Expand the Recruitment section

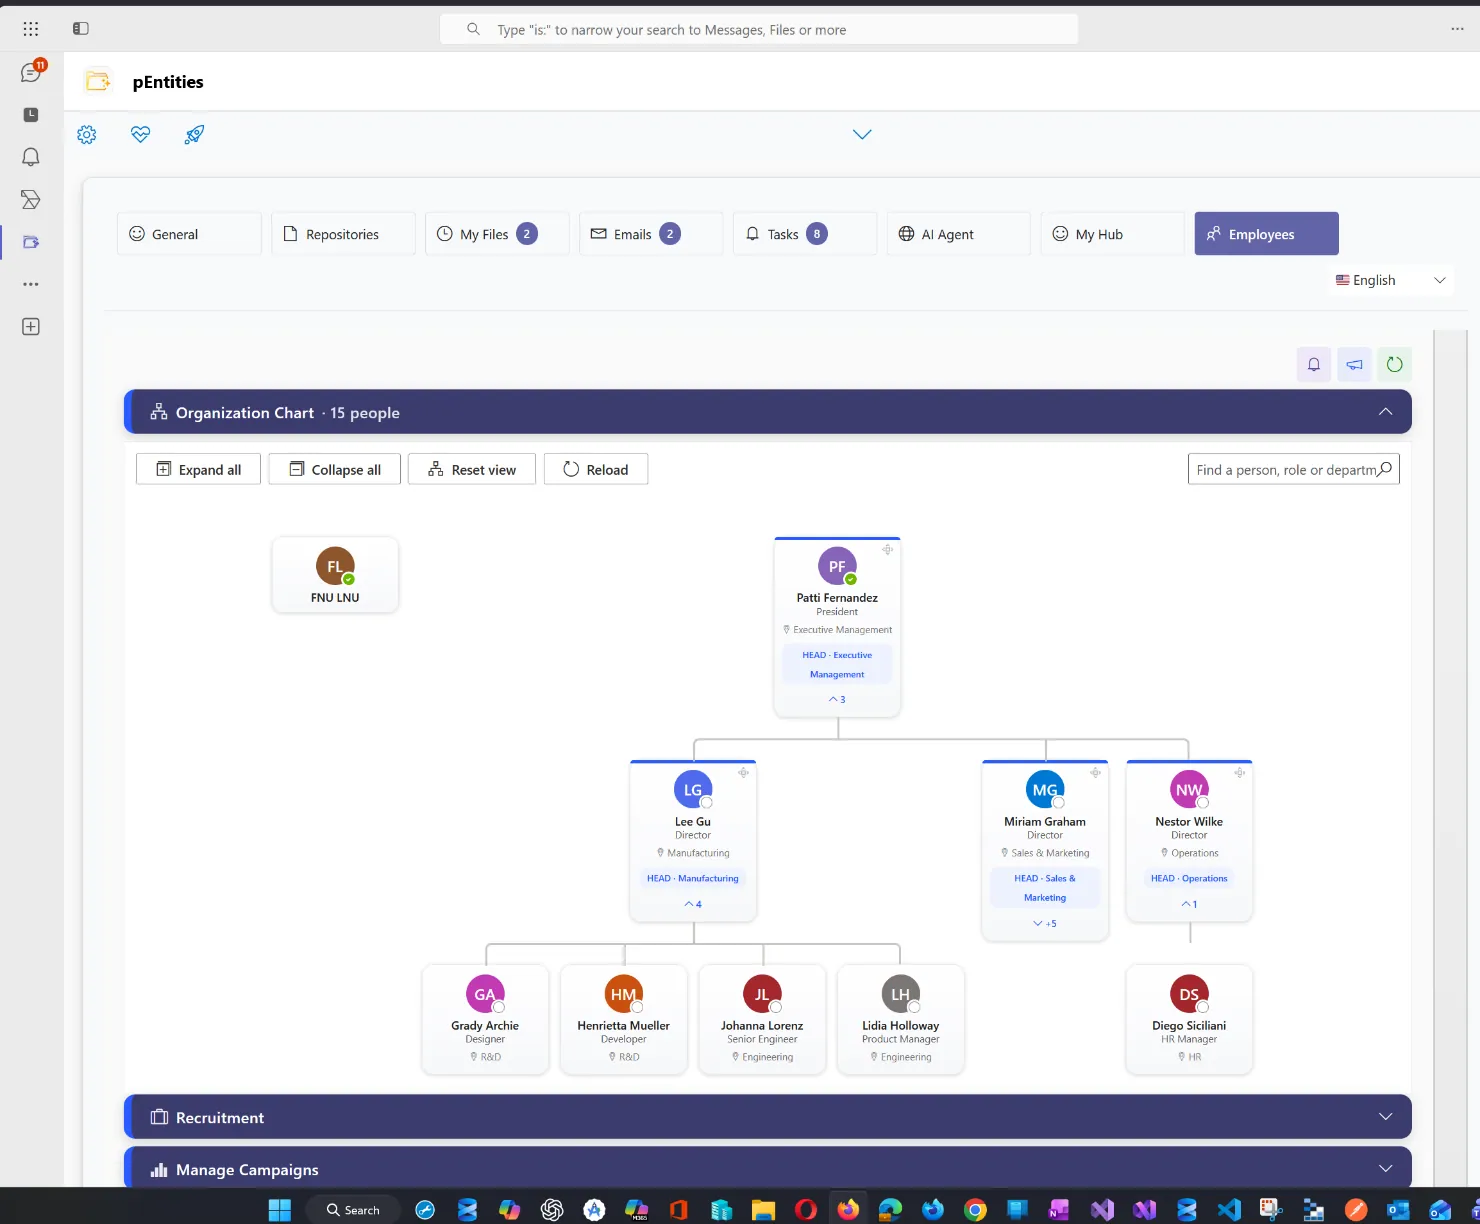[1385, 1117]
